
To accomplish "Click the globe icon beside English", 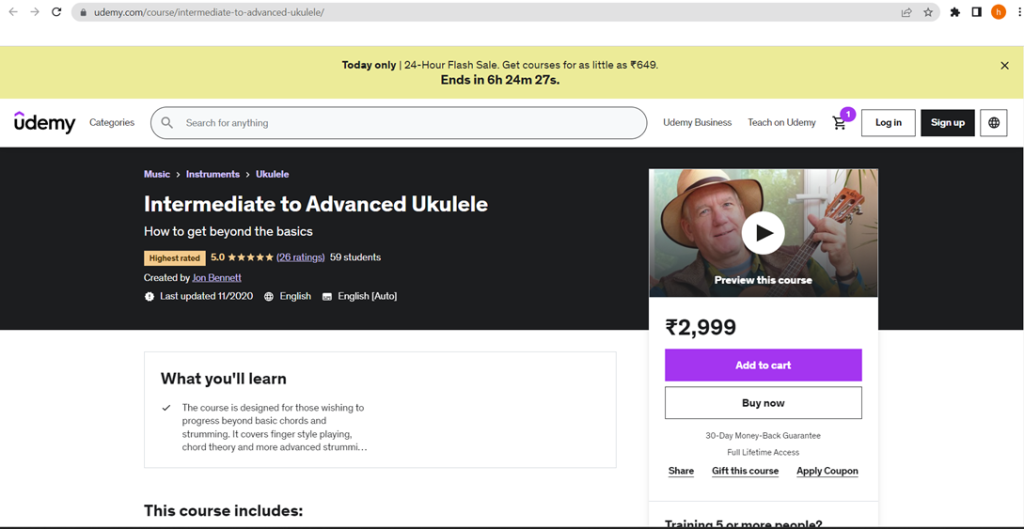I will [268, 297].
